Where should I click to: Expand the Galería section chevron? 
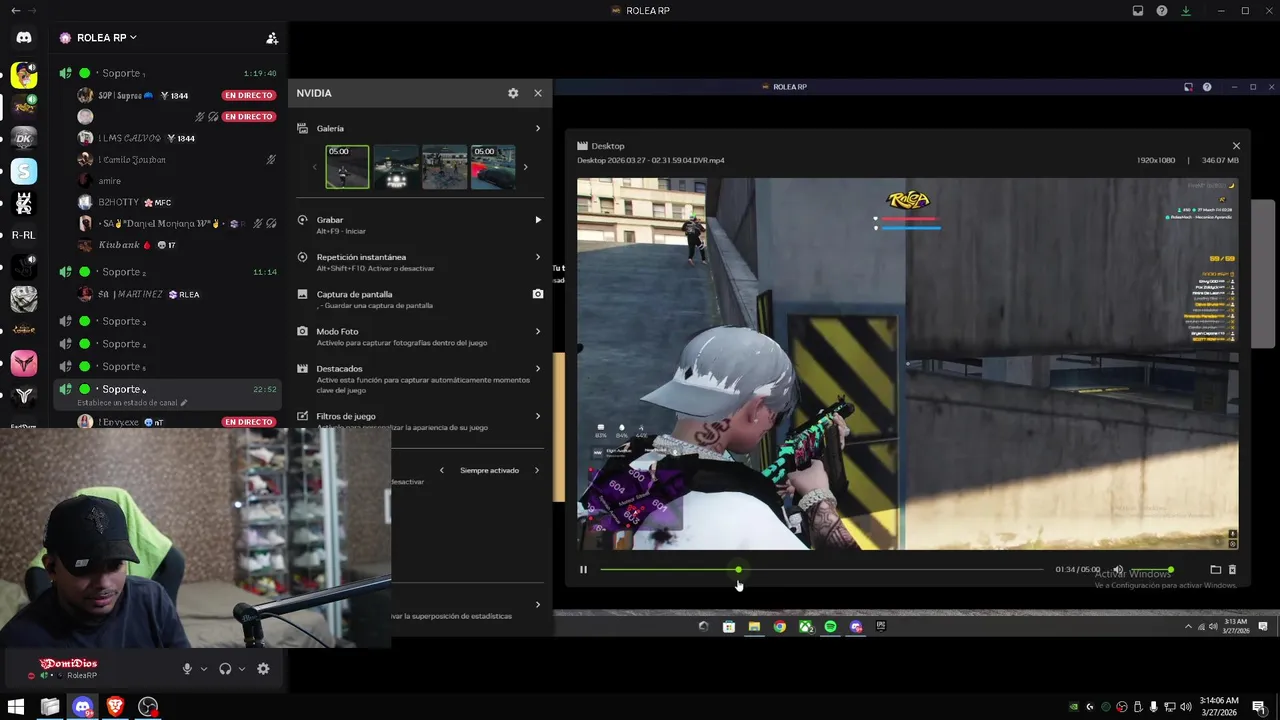(x=538, y=128)
